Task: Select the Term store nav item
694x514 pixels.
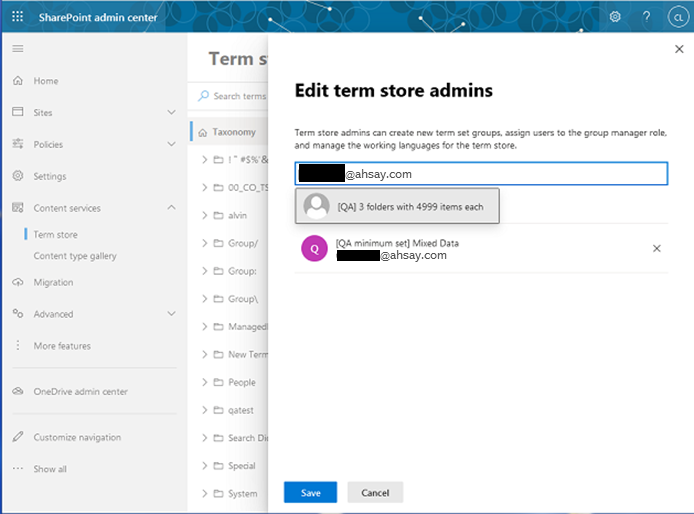Action: (x=55, y=235)
